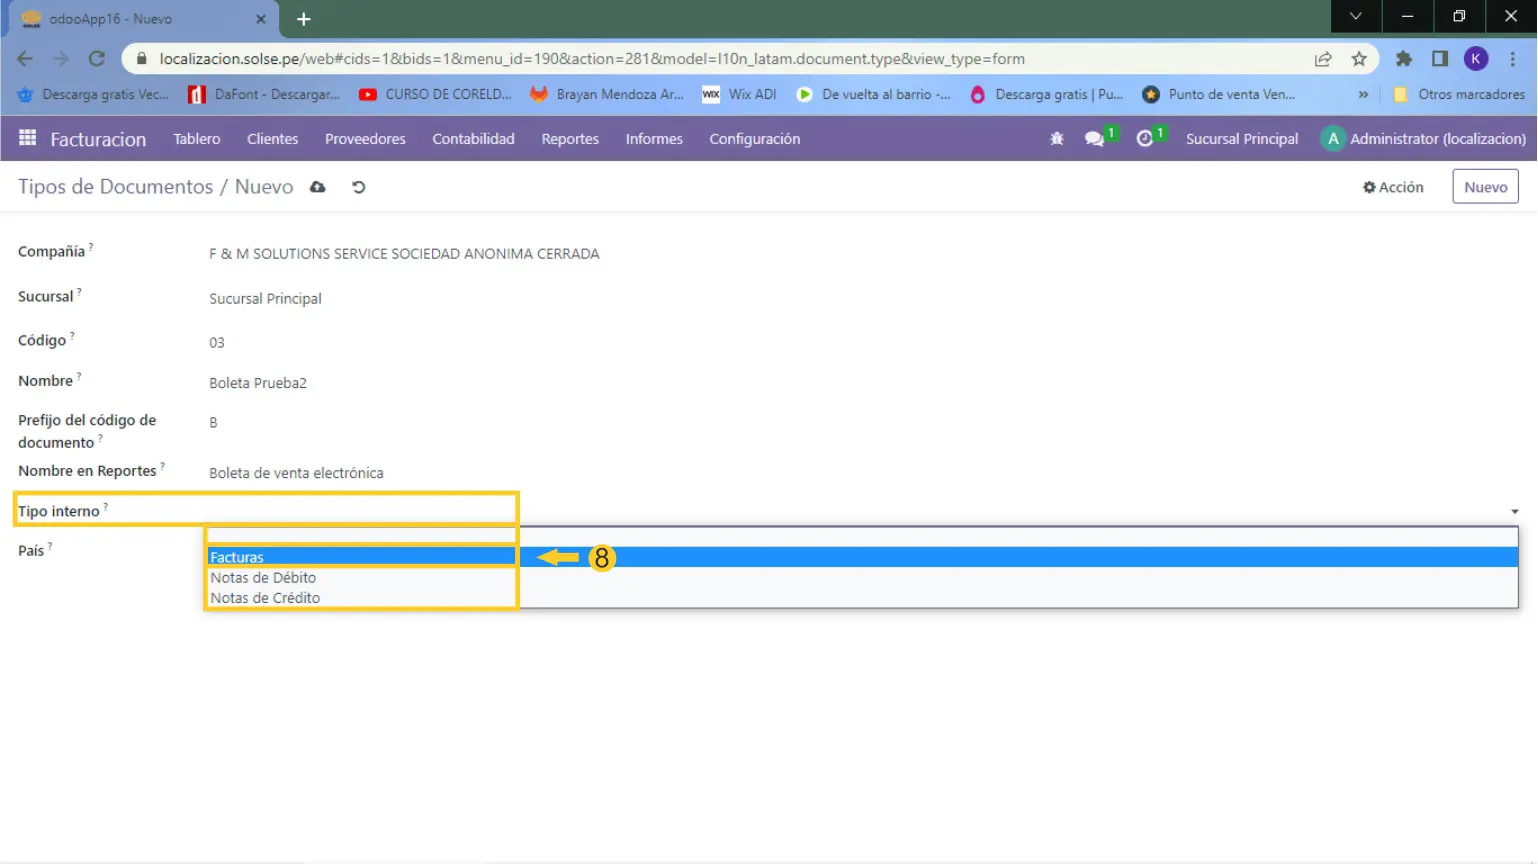This screenshot has height=864, width=1538.
Task: Open the apps grid menu icon
Action: [x=27, y=138]
